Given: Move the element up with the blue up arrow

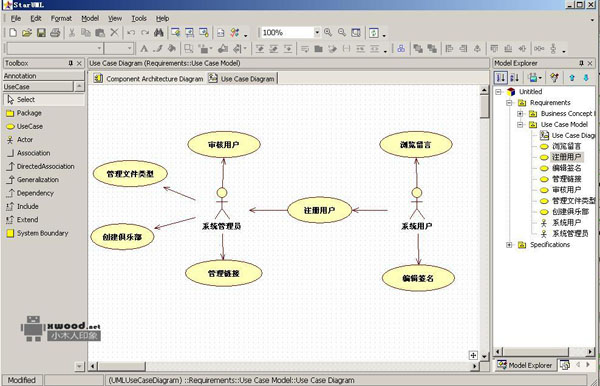Looking at the screenshot, I should point(572,78).
